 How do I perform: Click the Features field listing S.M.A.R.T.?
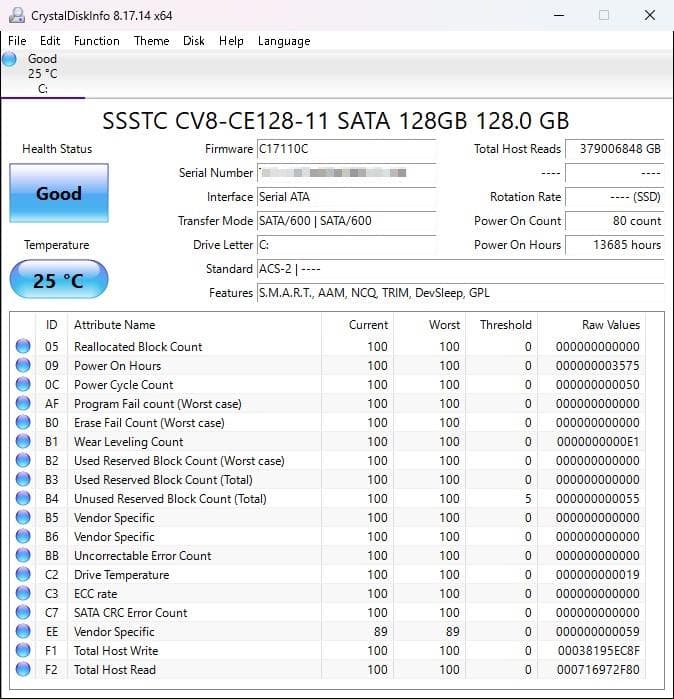[460, 293]
